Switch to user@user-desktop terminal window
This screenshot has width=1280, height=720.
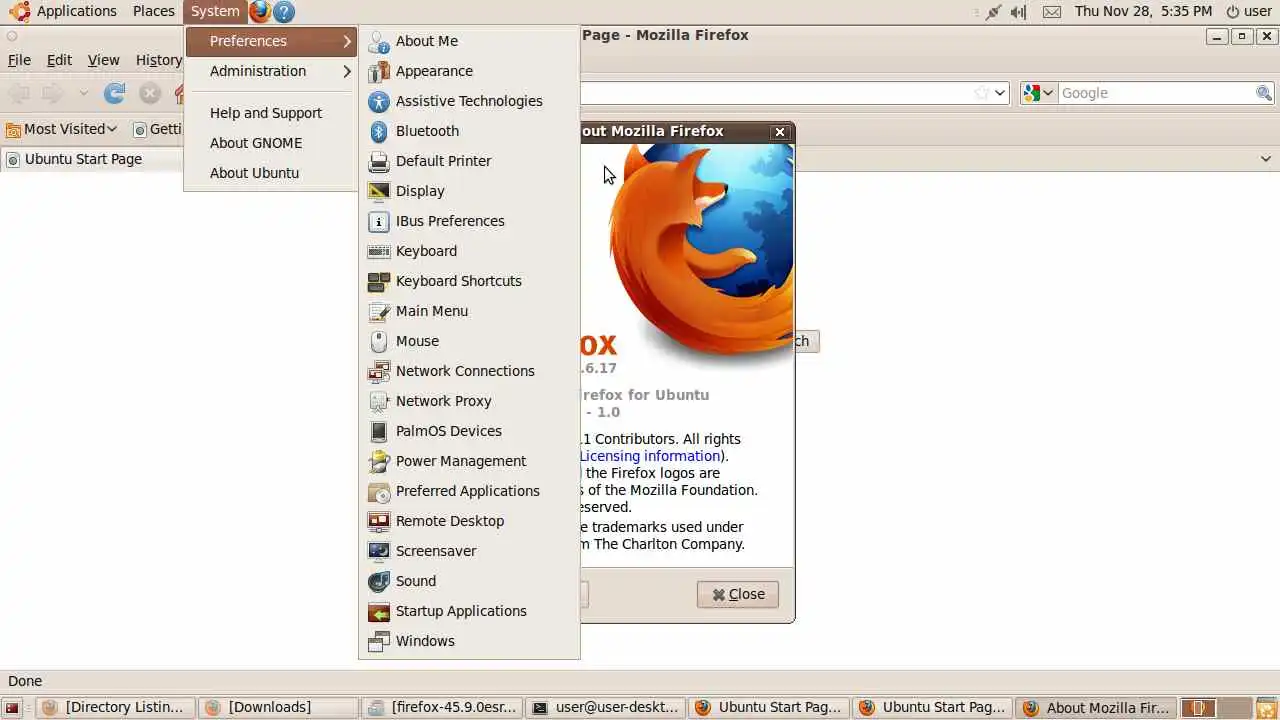coord(606,707)
